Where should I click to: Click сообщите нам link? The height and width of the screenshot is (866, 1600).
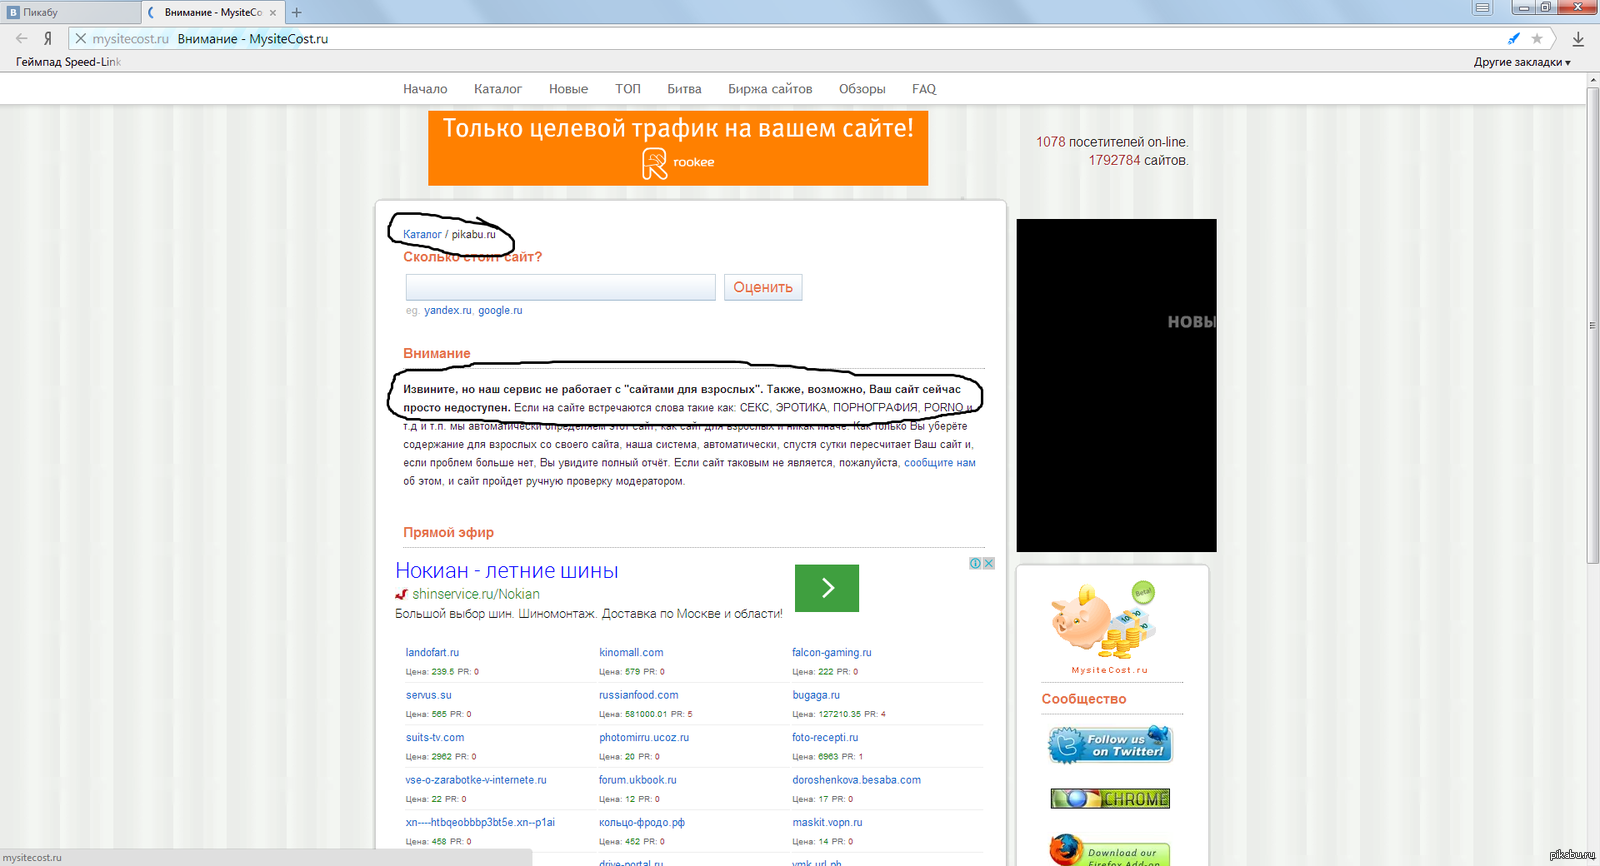(940, 463)
